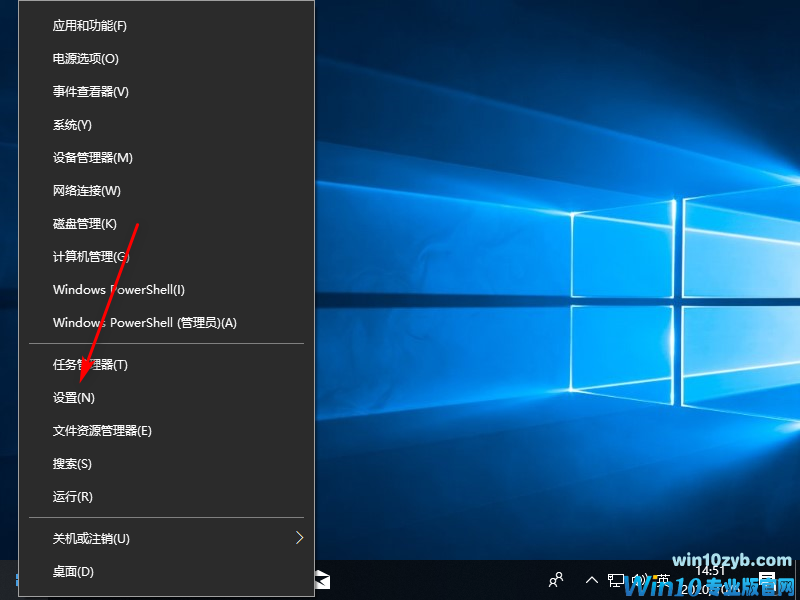Open the 运行(R) dialog
Screen dimensions: 800x600
73,497
